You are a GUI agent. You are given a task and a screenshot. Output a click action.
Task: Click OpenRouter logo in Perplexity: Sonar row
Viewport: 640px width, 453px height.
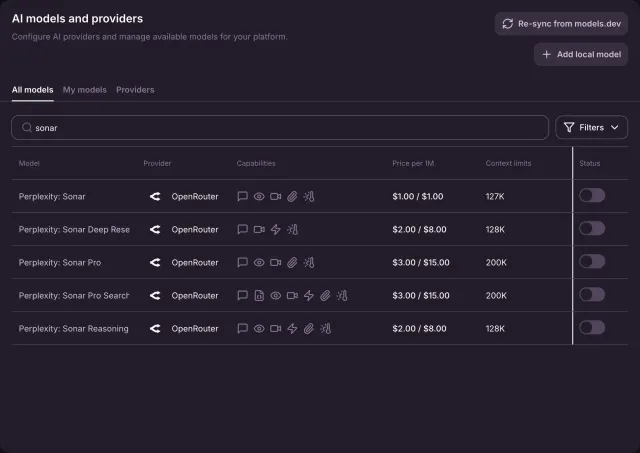tap(155, 196)
